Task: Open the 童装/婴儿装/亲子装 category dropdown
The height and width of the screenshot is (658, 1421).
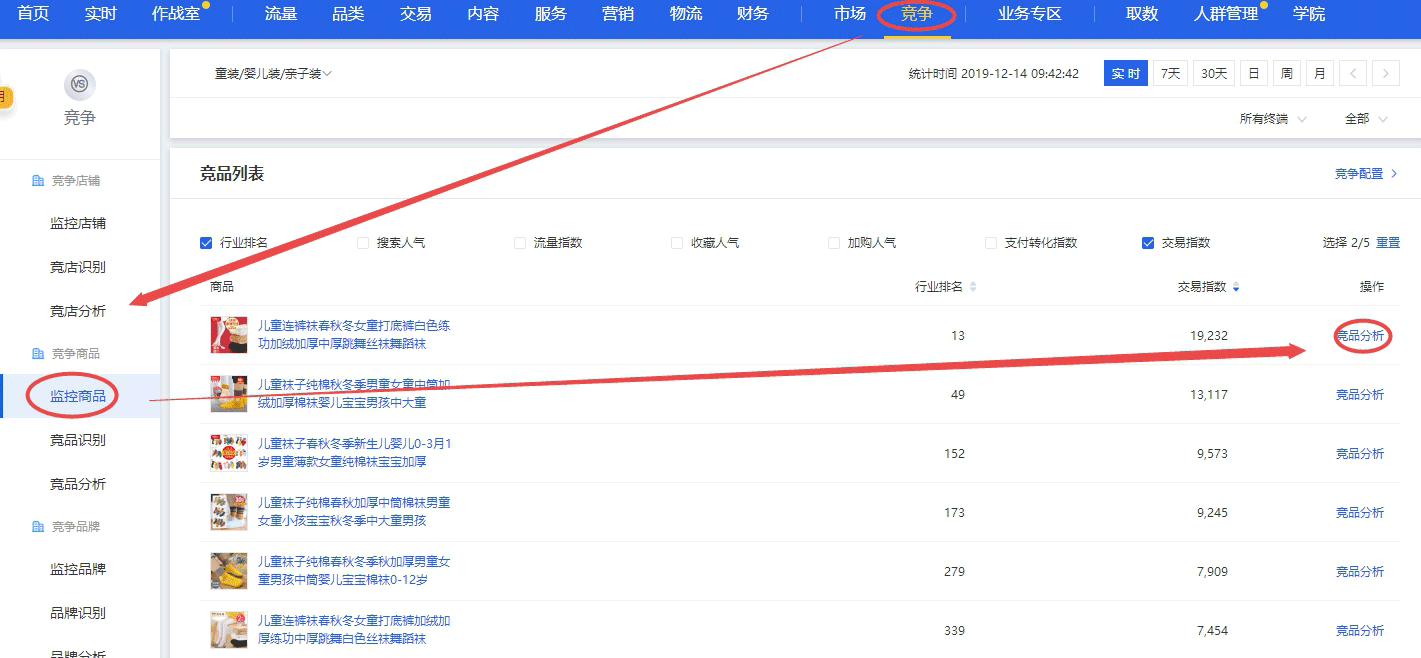Action: [273, 74]
